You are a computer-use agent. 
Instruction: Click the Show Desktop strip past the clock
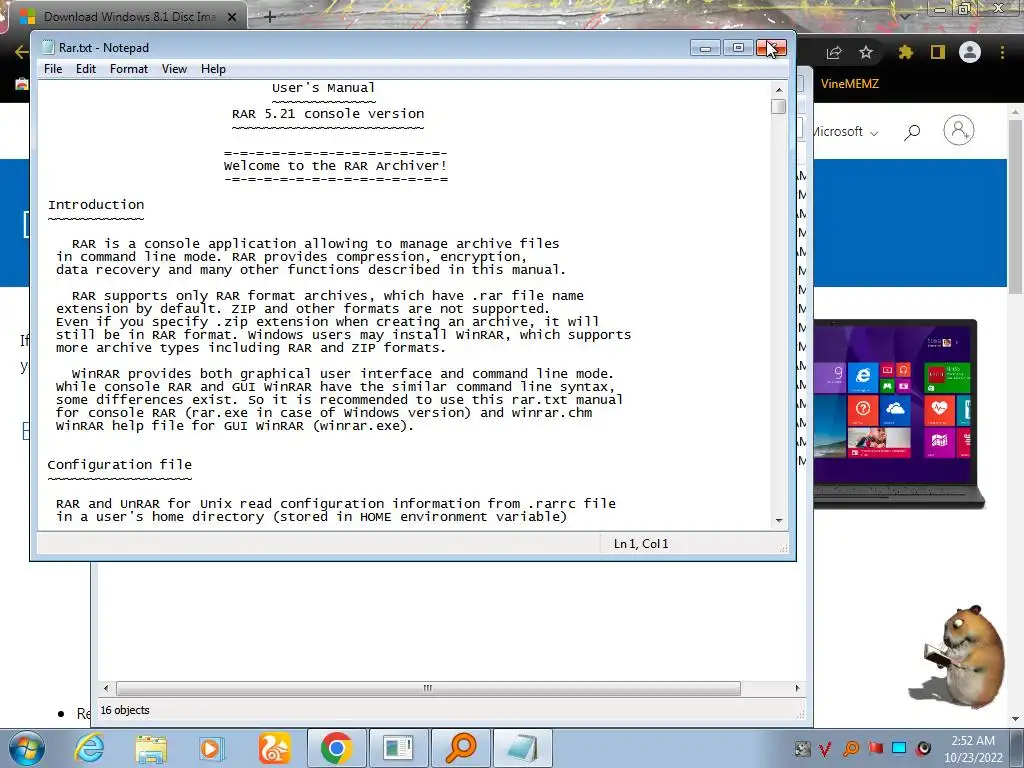coord(1019,748)
